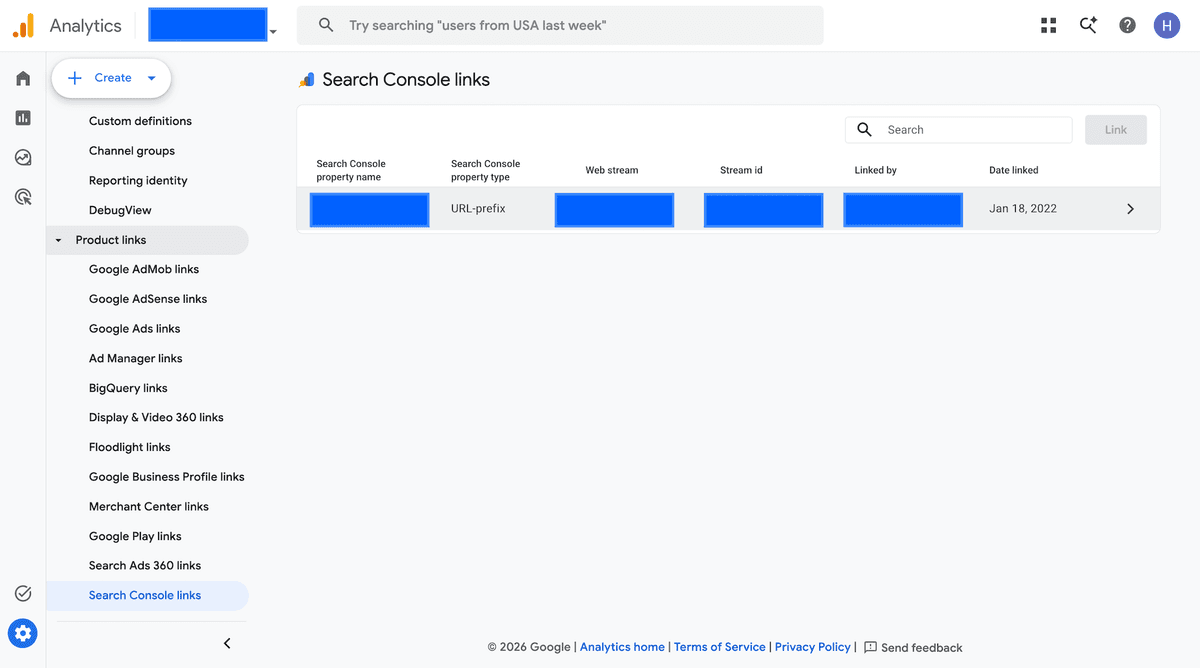Click the Linked by column header
The image size is (1200, 668).
click(x=876, y=170)
